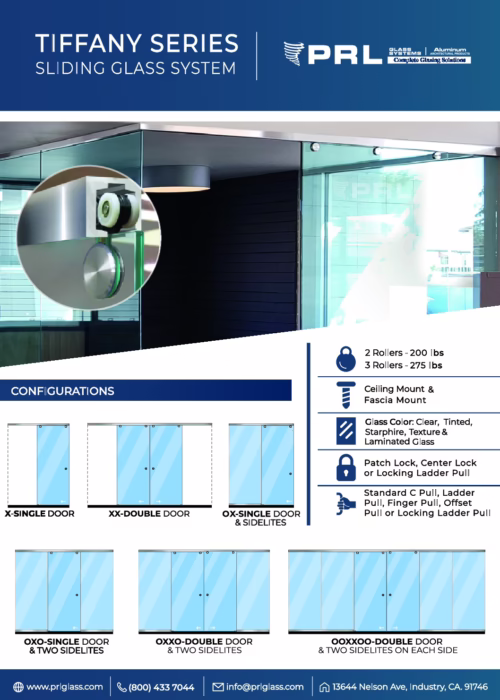Click the PRL tornado logo icon
This screenshot has height=700, width=500.
pyautogui.click(x=294, y=54)
